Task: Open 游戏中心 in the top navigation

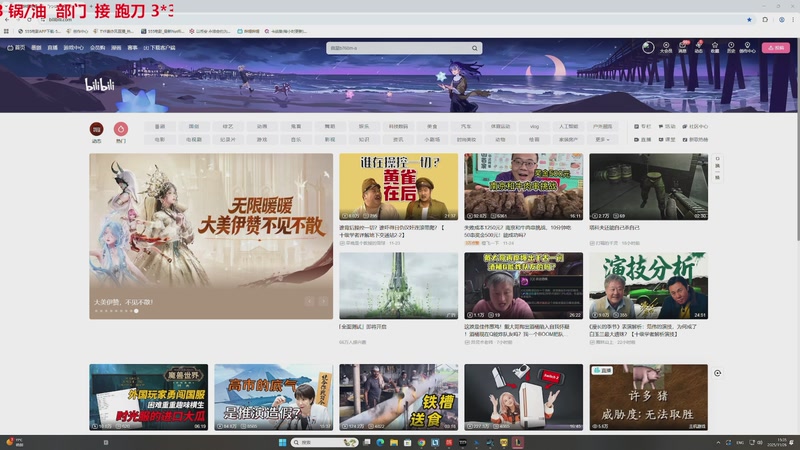Action: [x=73, y=47]
